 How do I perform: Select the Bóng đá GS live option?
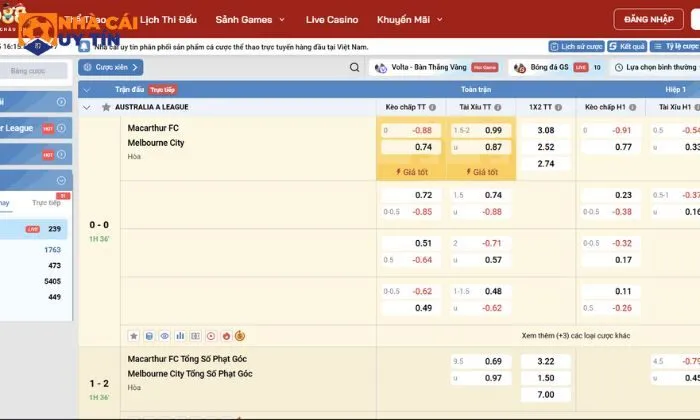click(x=558, y=67)
